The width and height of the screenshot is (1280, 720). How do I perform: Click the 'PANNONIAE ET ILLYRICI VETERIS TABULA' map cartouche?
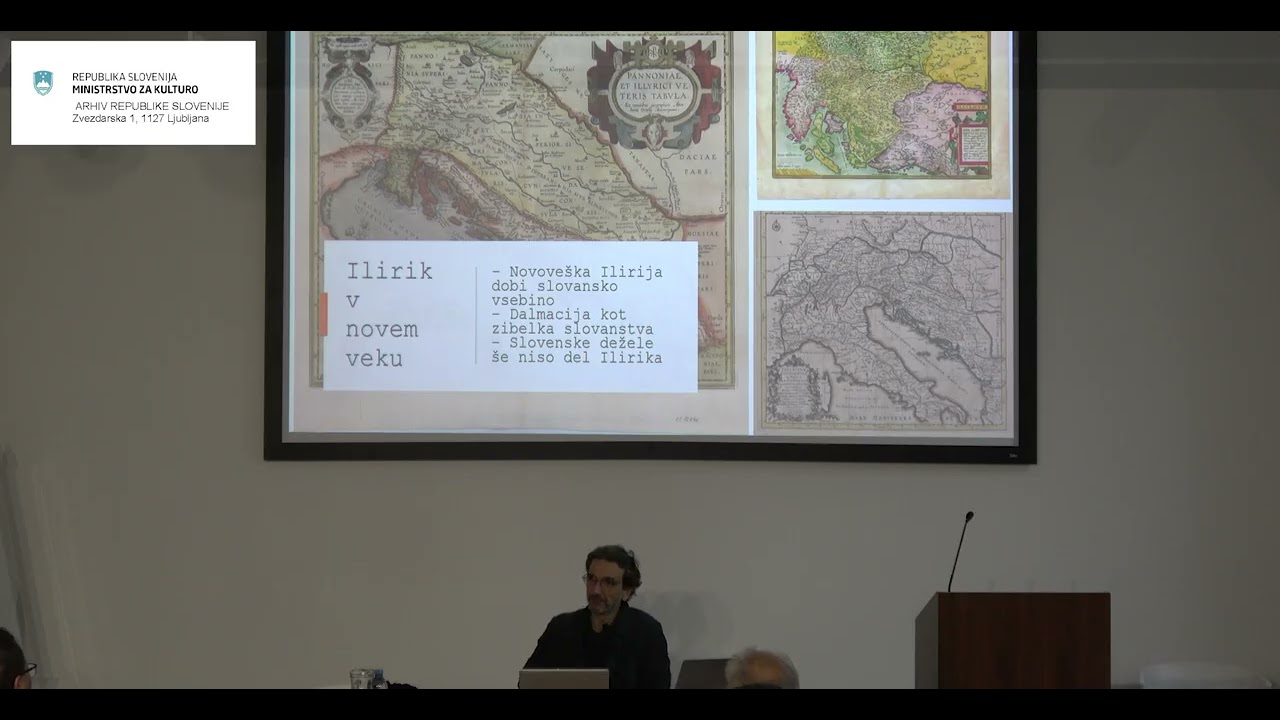click(x=654, y=95)
